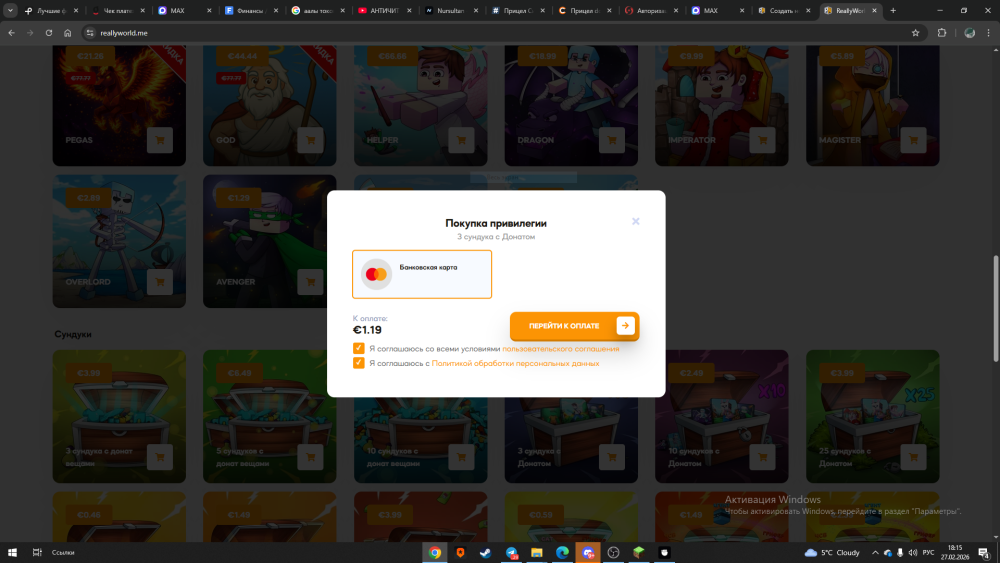
Task: Click cart icon on 3 сундука с Донатом
Action: coord(612,457)
